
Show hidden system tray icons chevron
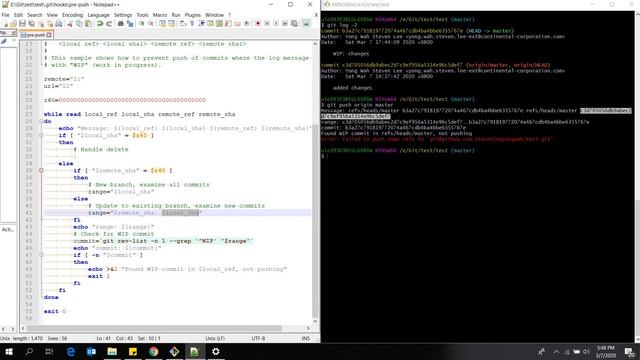[x=556, y=351]
